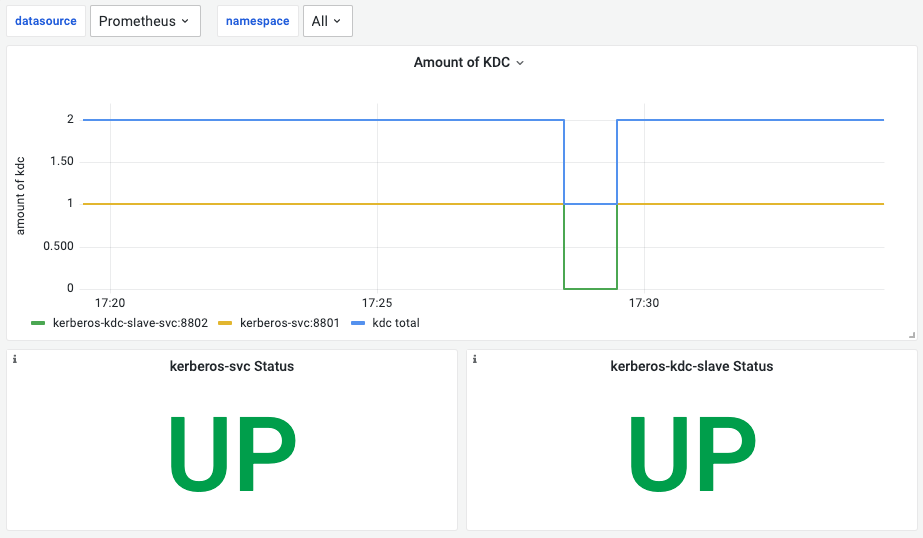This screenshot has height=538, width=923.
Task: Toggle the kerberos-kdc-slave-svc:8802 series label
Action: pyautogui.click(x=130, y=323)
